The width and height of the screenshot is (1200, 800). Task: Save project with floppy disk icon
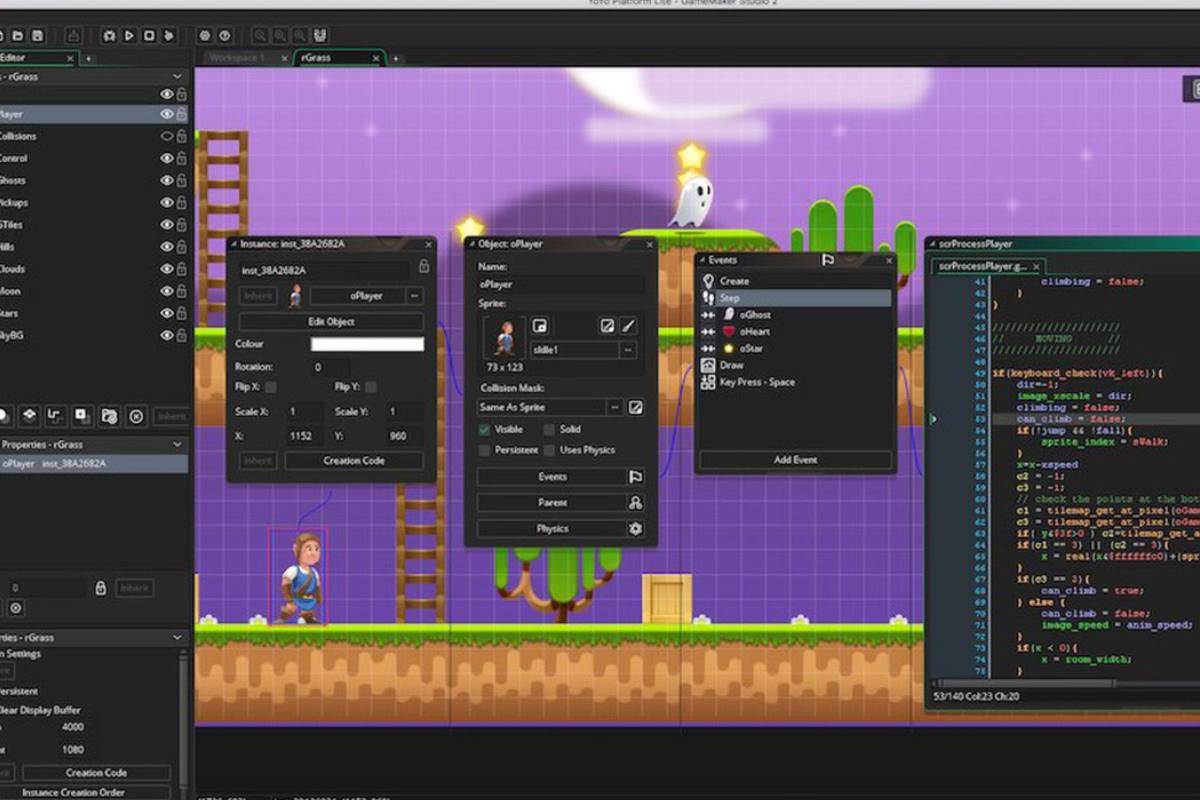(37, 35)
